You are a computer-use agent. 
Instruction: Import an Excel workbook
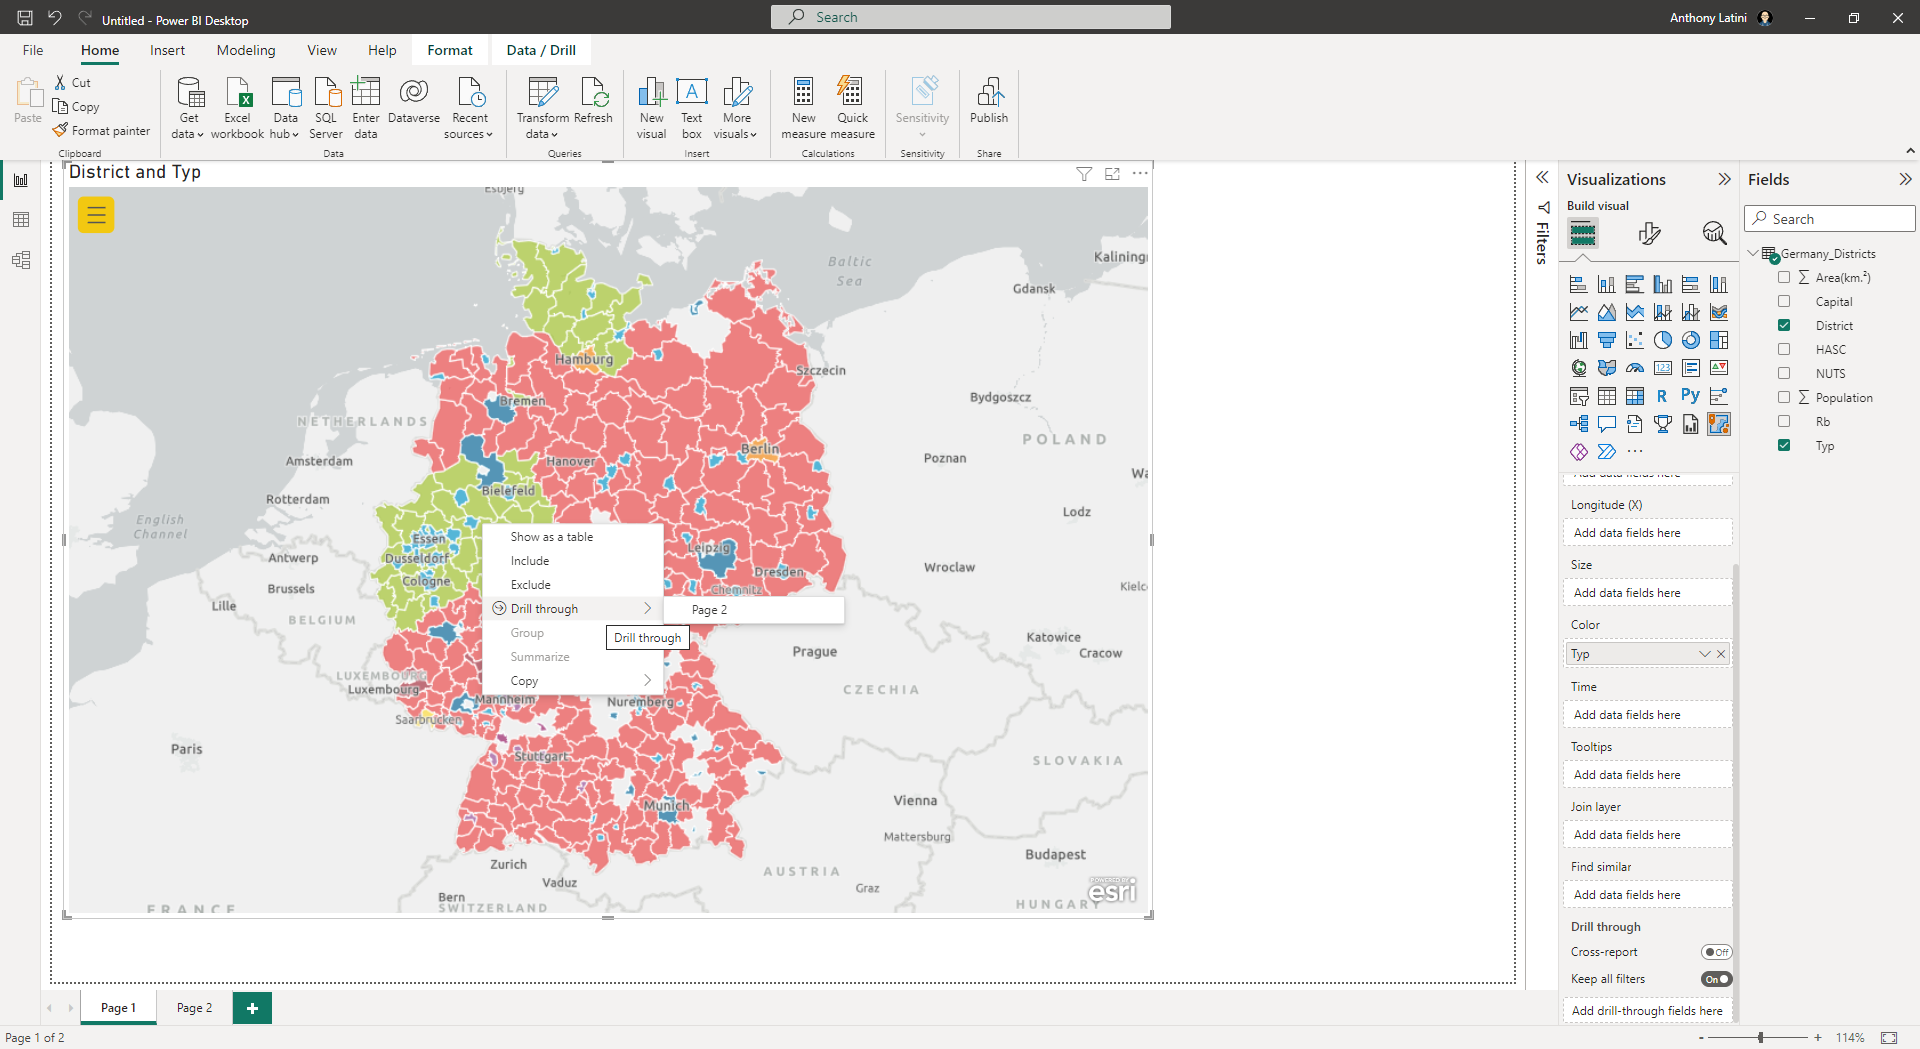pos(237,106)
